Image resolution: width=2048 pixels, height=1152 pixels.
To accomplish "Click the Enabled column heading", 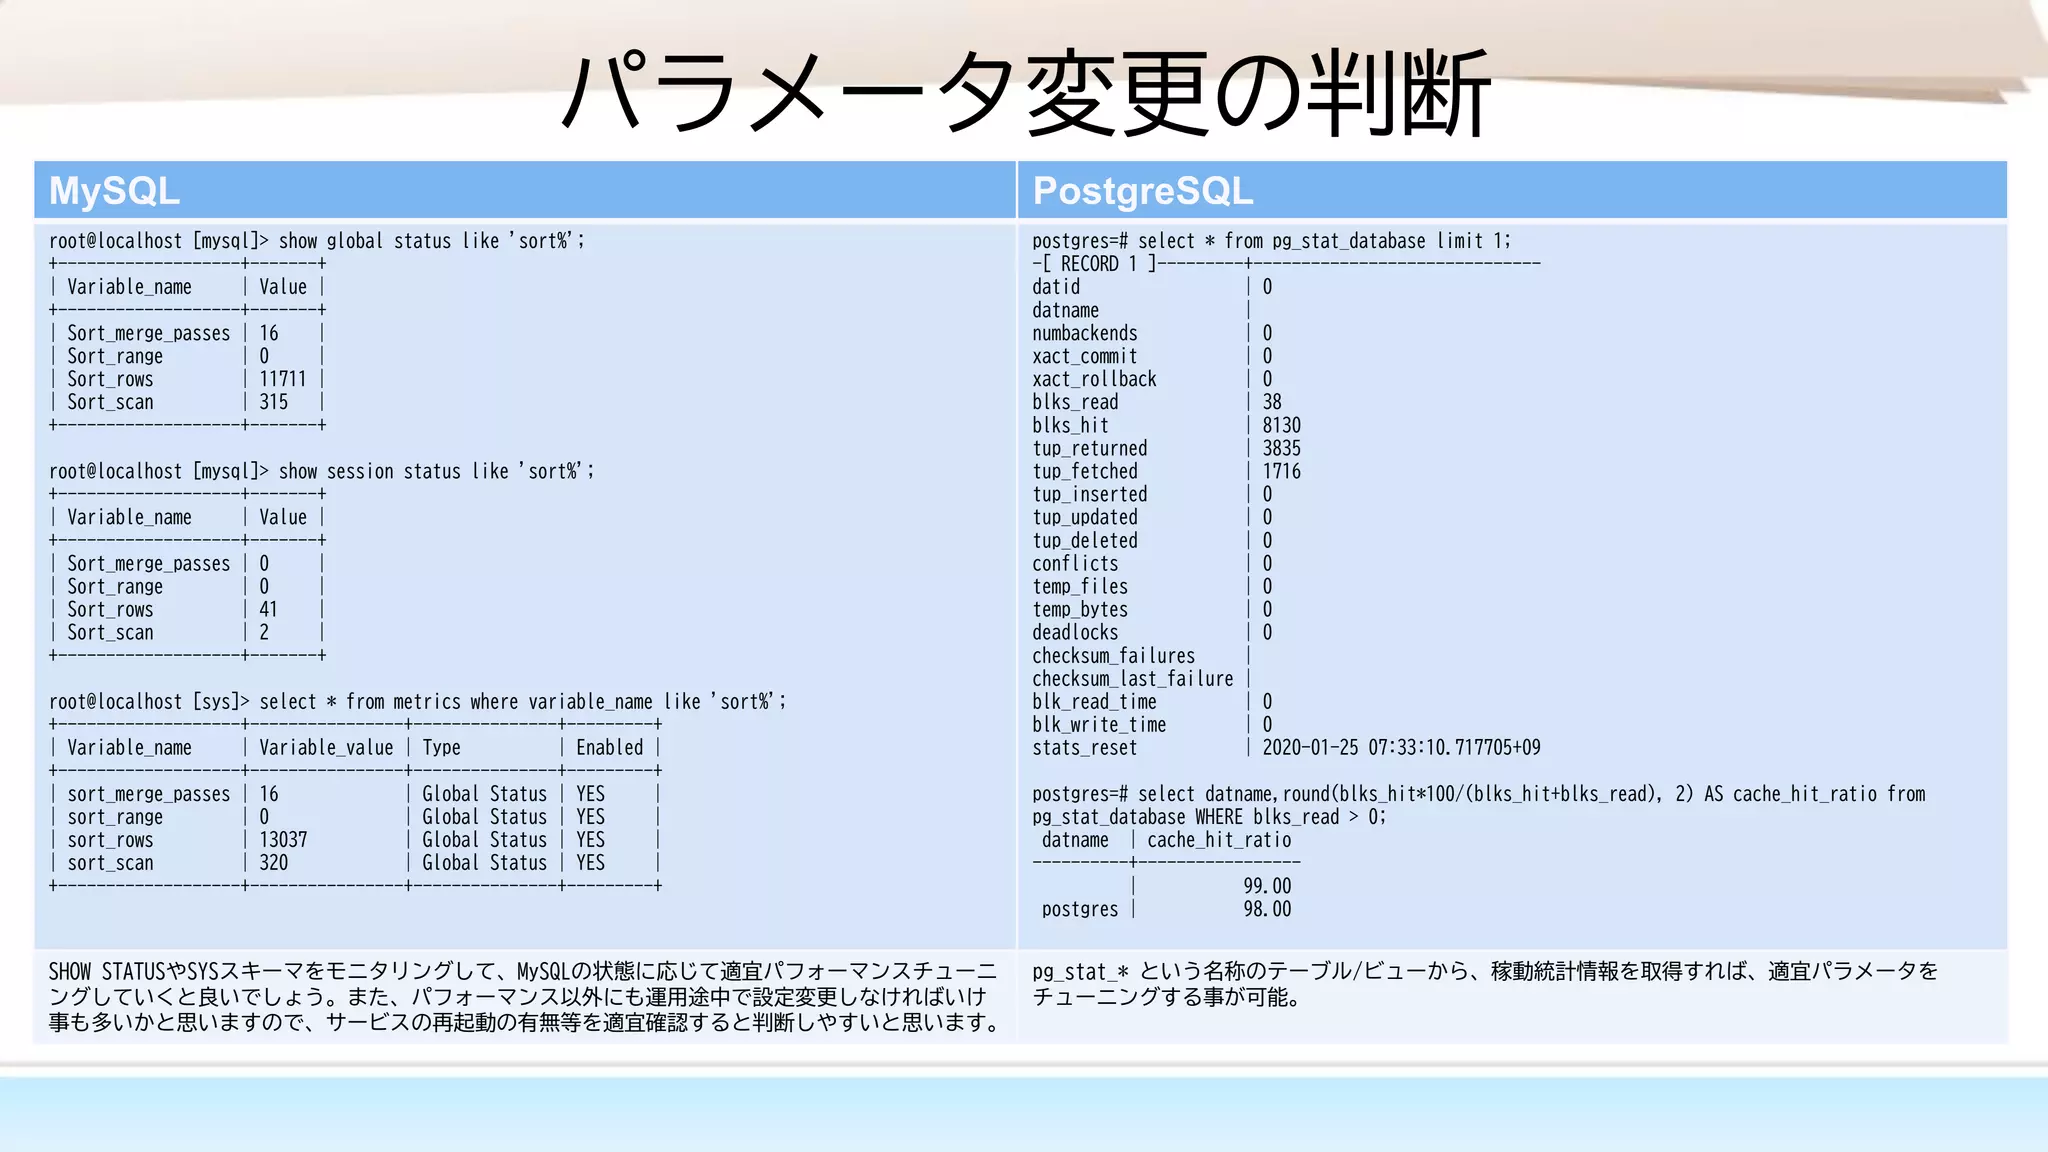I will (x=609, y=748).
